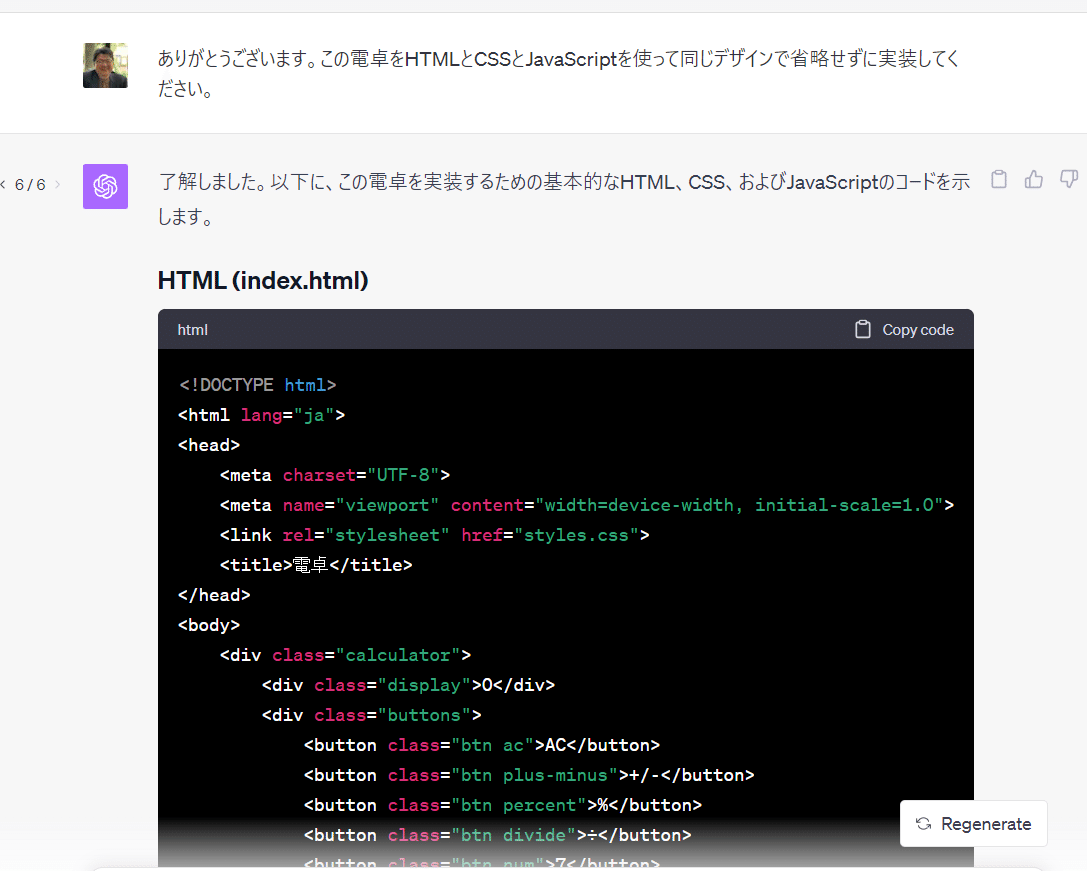
Task: Click the meta charset UTF-8 line
Action: pos(335,475)
